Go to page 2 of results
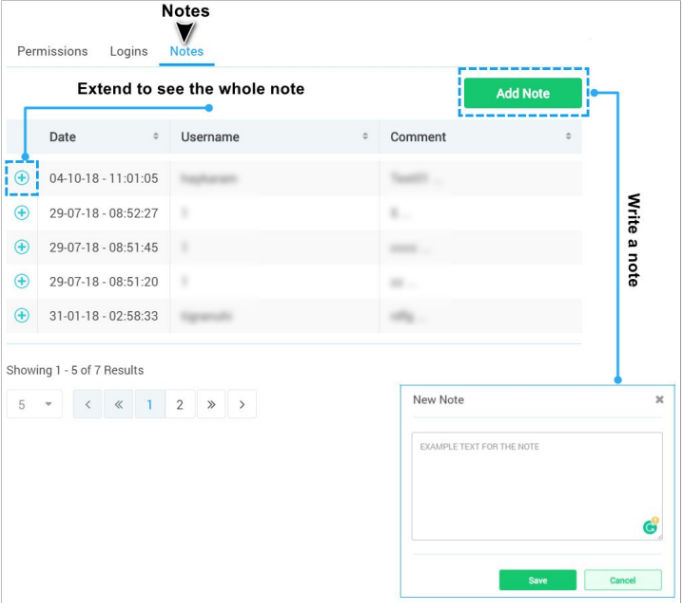 tap(180, 405)
